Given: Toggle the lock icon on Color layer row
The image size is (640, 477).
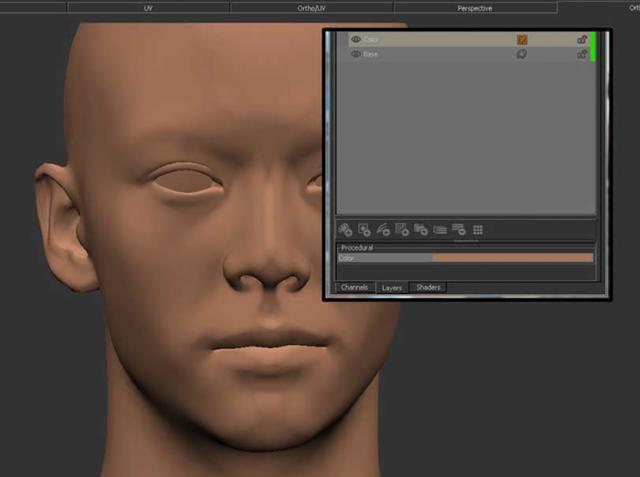Looking at the screenshot, I should (582, 39).
